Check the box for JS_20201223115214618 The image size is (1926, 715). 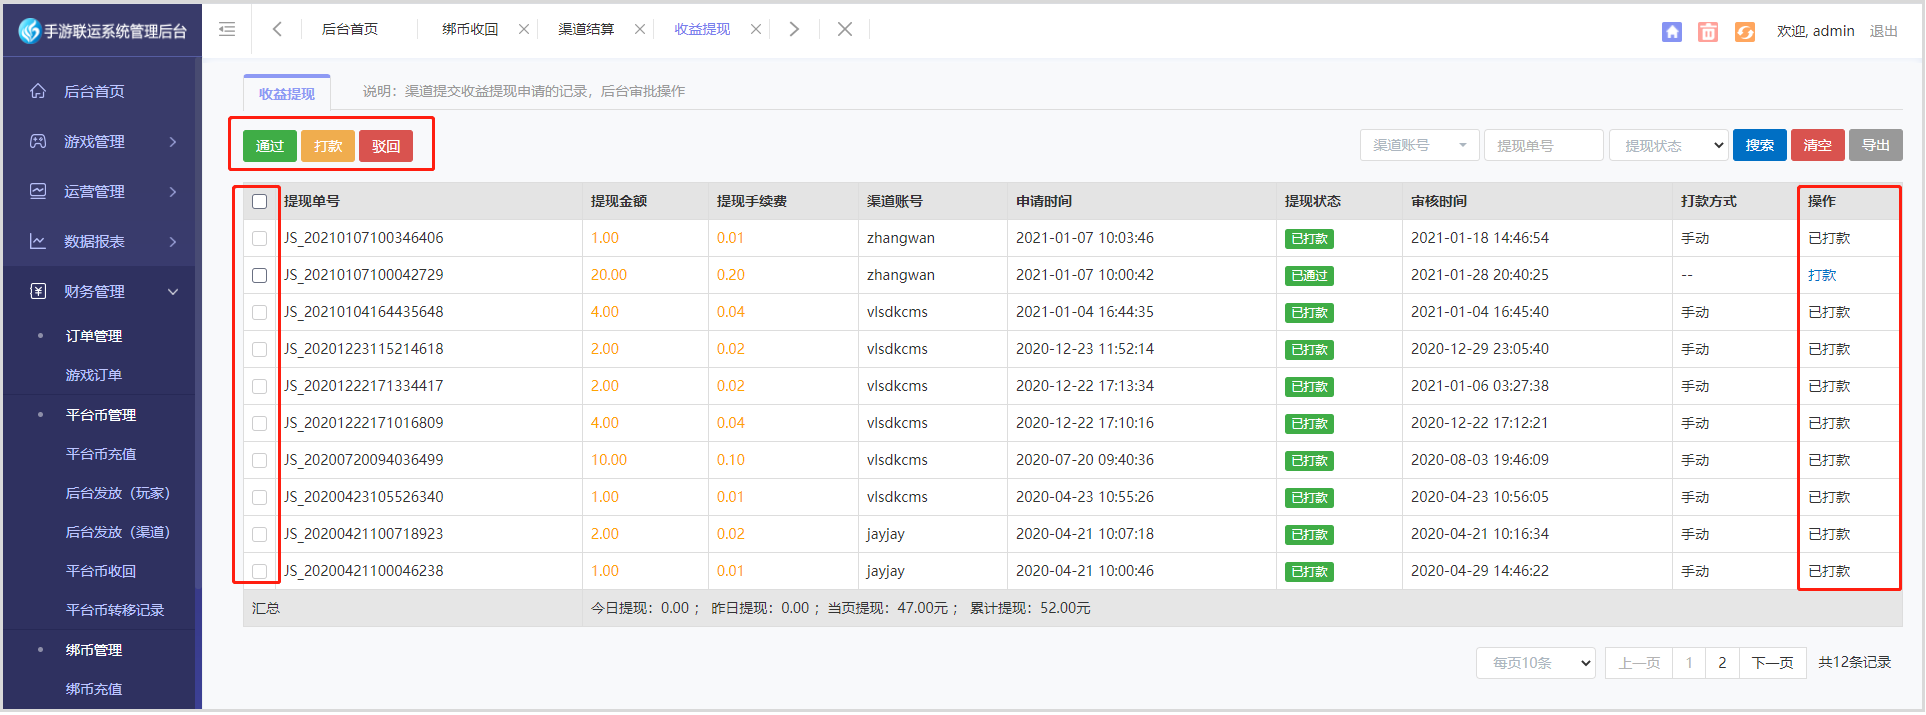260,350
